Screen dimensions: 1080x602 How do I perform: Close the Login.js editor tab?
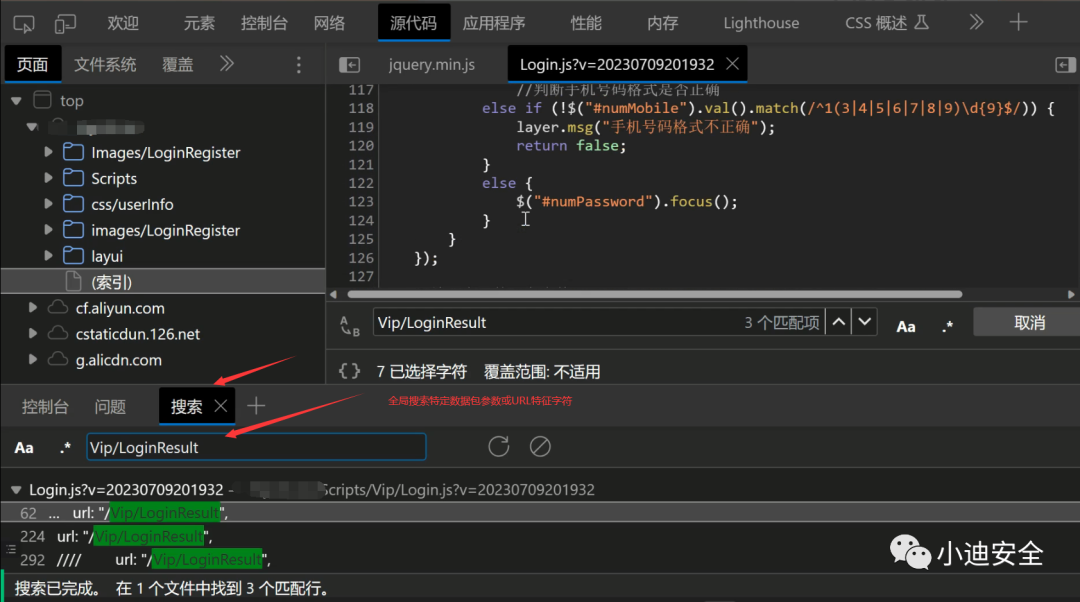tap(733, 64)
